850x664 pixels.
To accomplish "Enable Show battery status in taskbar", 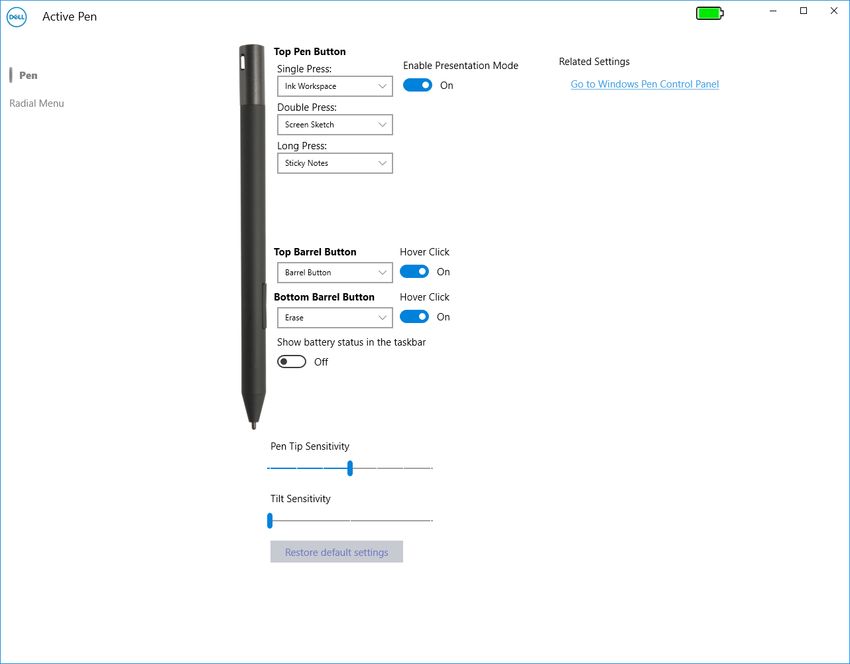I will (x=292, y=362).
